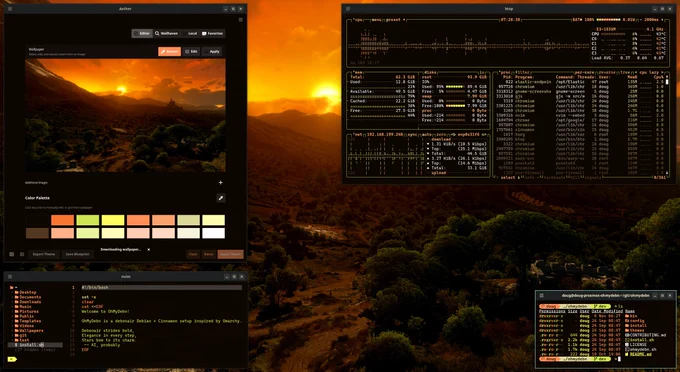Select install.sh in the nvim file tree
Viewport: 680px width, 372px height.
point(35,345)
